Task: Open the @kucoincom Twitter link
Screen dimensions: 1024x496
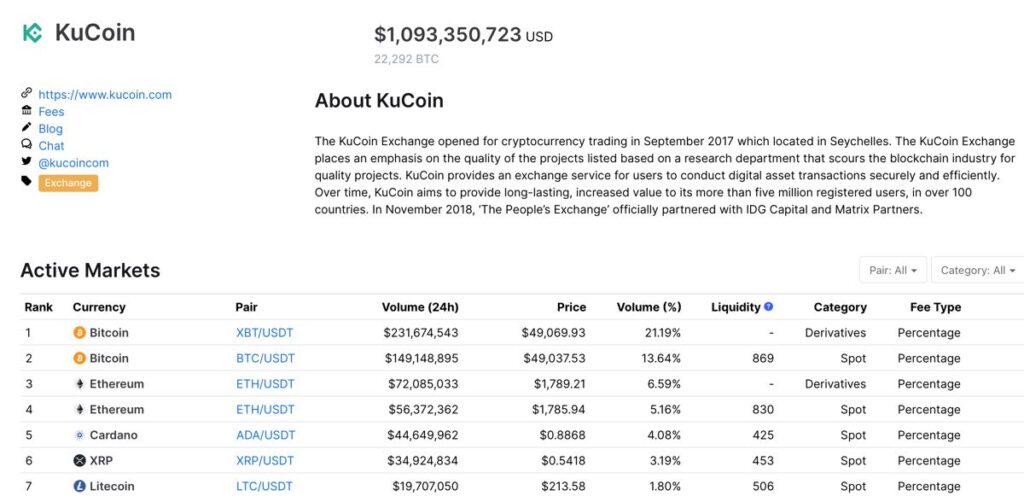Action: (74, 163)
